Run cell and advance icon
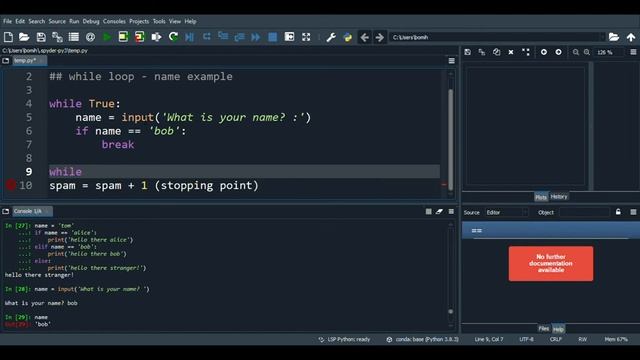This screenshot has height=360, width=640. pos(140,37)
